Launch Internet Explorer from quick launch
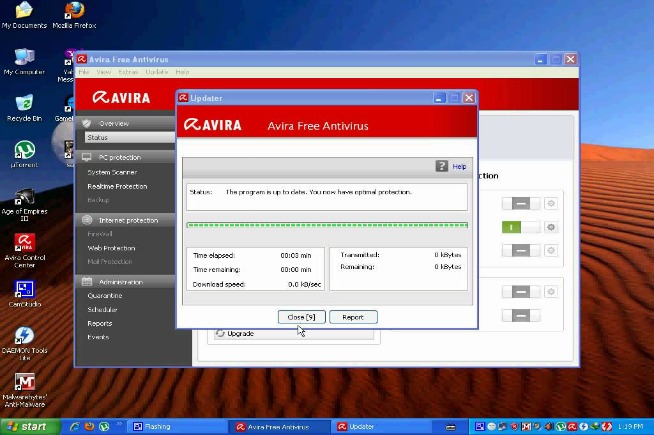This screenshot has width=654, height=435. click(75, 427)
